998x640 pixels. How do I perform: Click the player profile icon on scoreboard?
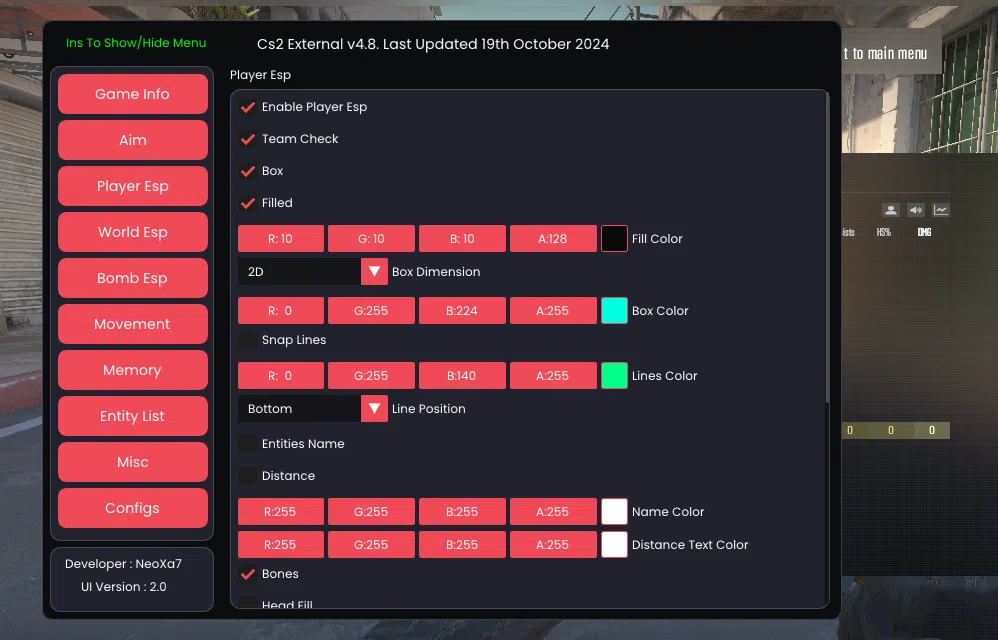coord(890,210)
